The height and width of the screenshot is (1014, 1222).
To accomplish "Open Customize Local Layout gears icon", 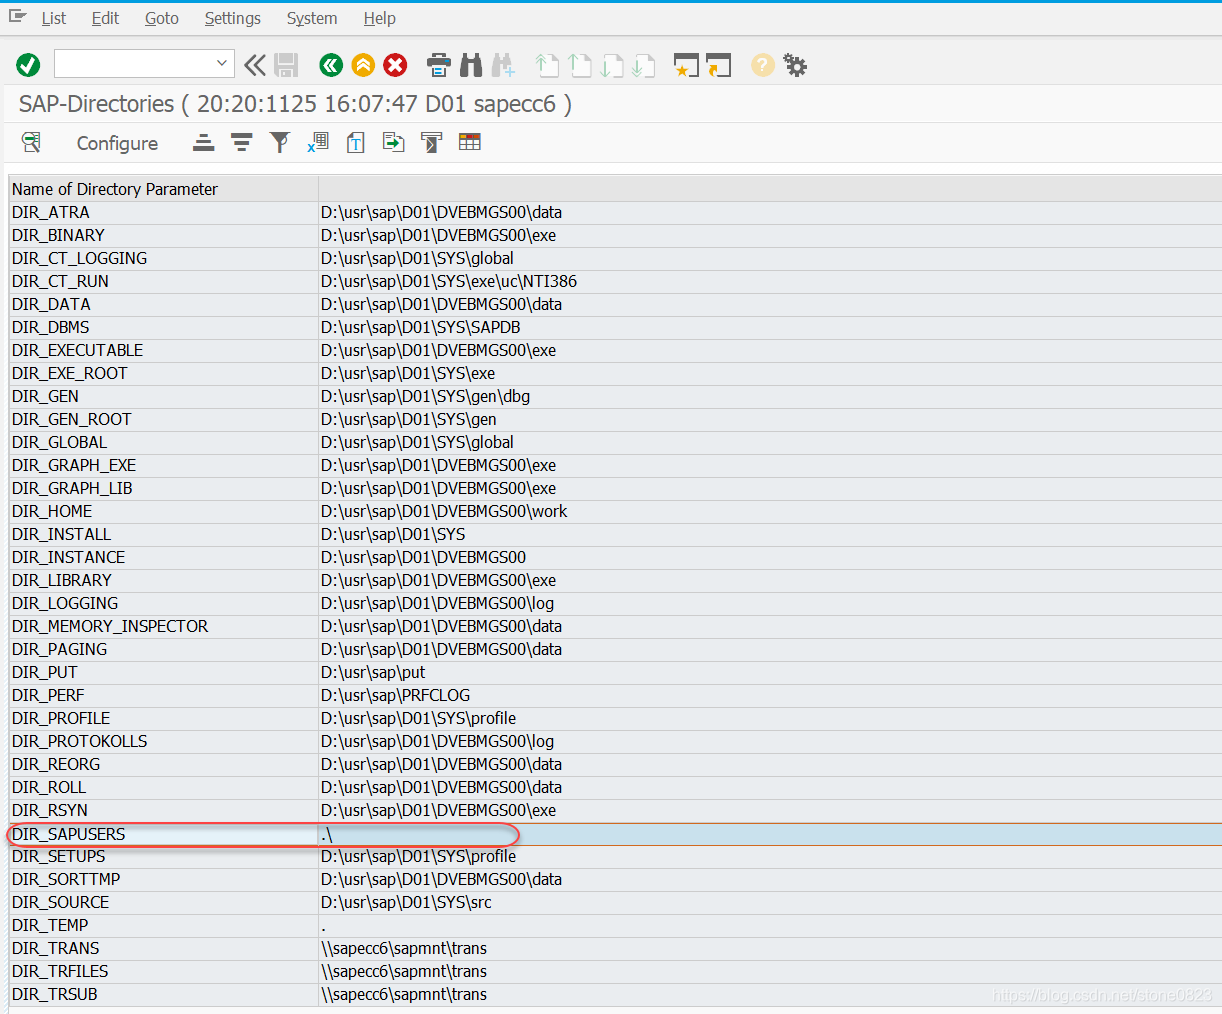I will [x=795, y=65].
